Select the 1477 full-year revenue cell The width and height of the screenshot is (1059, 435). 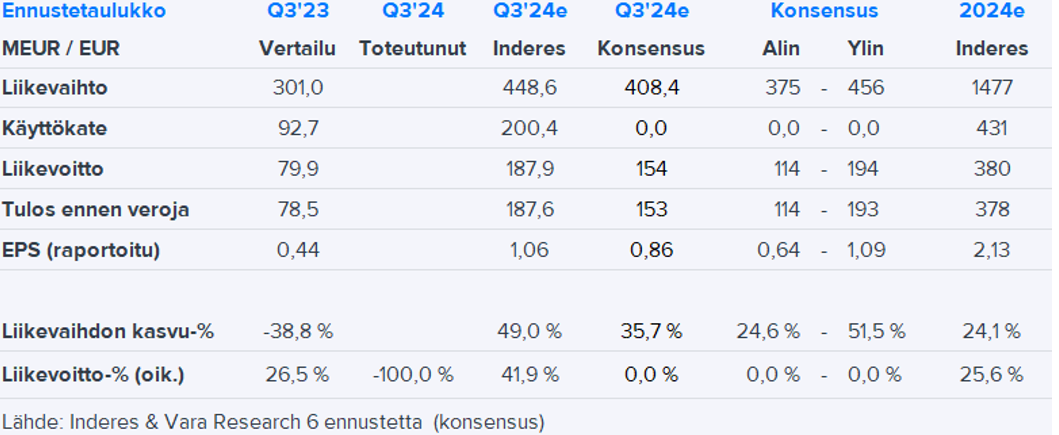pyautogui.click(x=991, y=88)
